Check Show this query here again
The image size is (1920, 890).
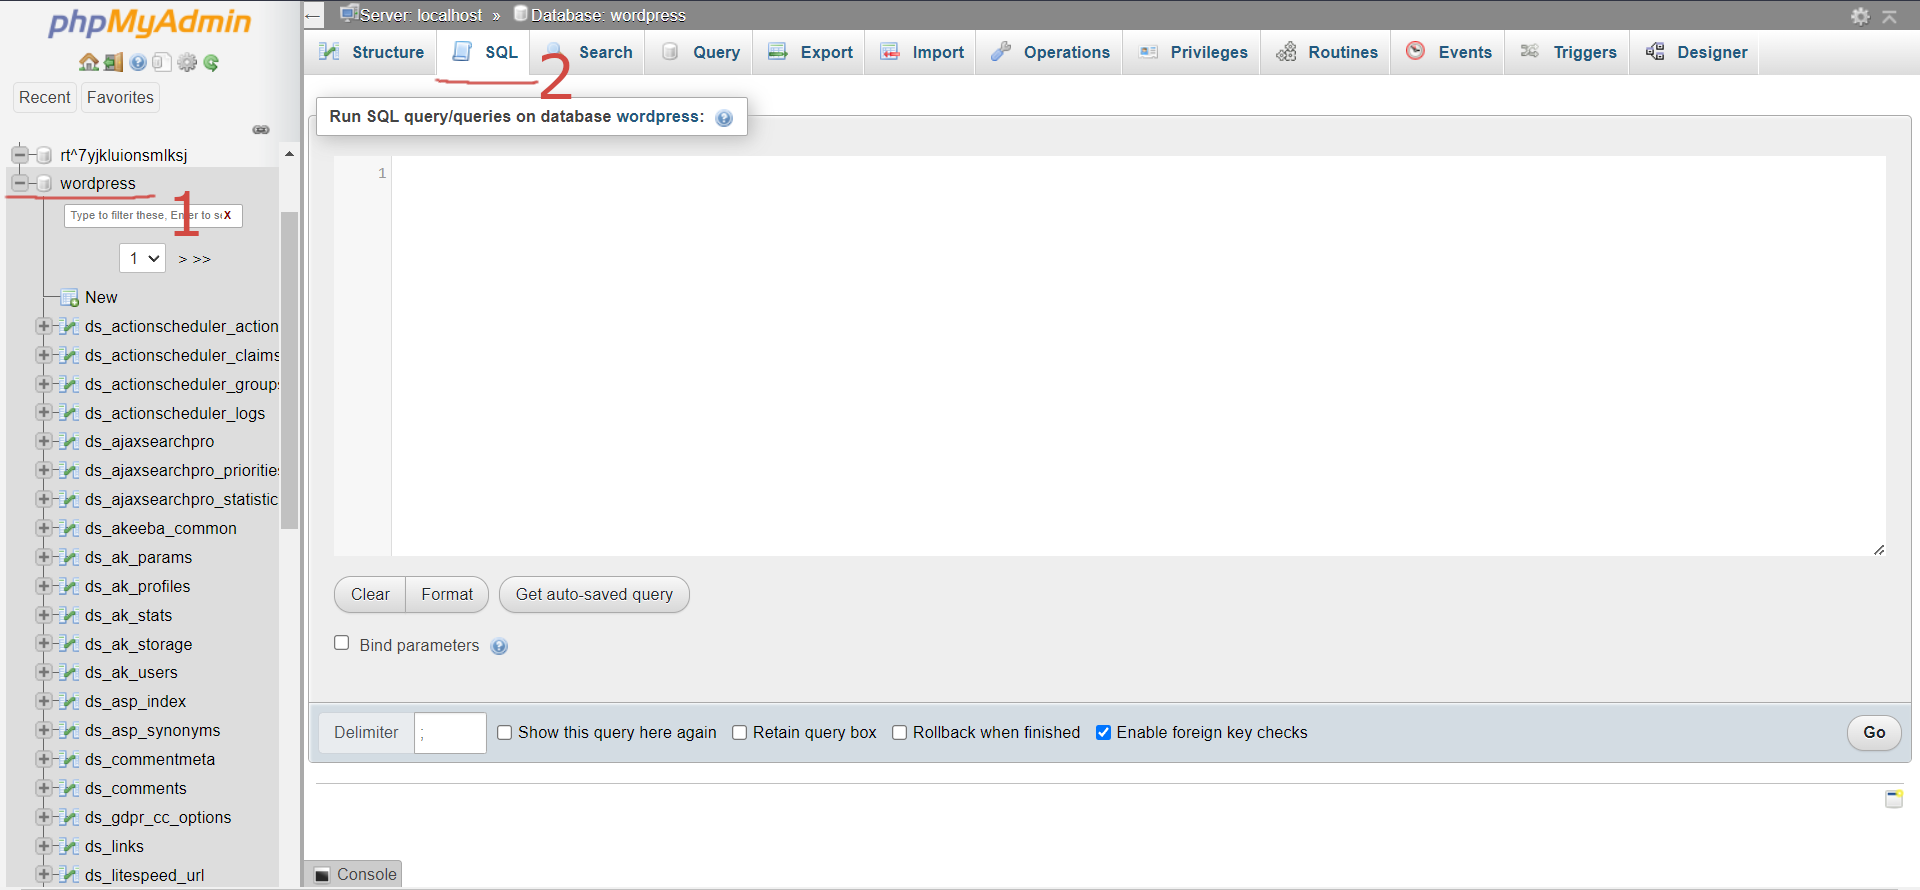click(505, 733)
